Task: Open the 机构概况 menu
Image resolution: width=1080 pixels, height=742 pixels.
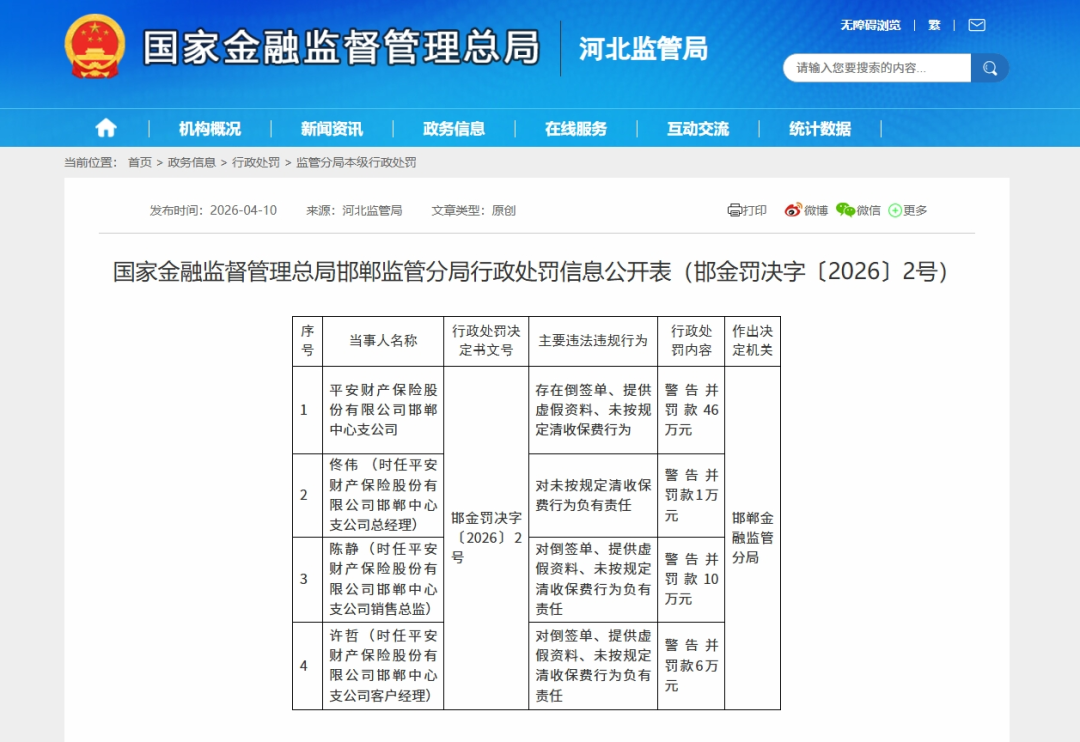Action: [x=210, y=129]
